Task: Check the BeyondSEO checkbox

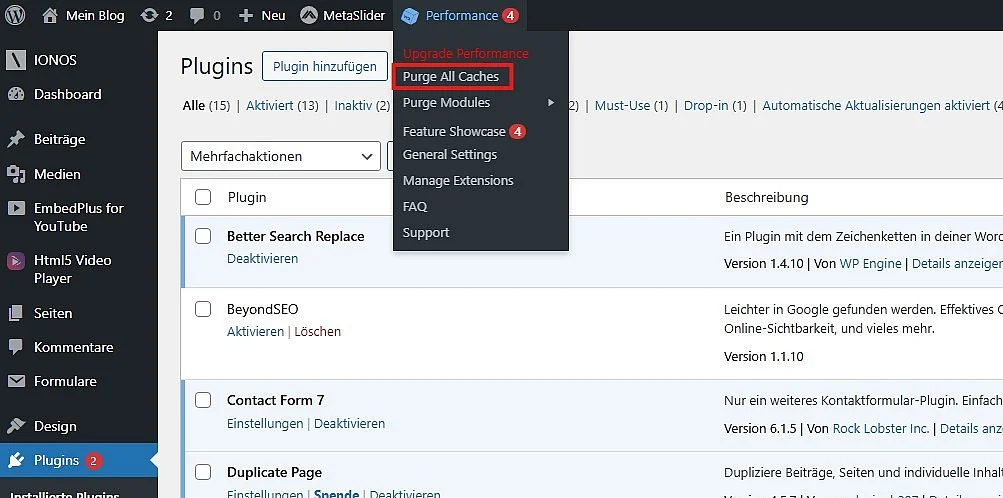Action: (x=203, y=309)
